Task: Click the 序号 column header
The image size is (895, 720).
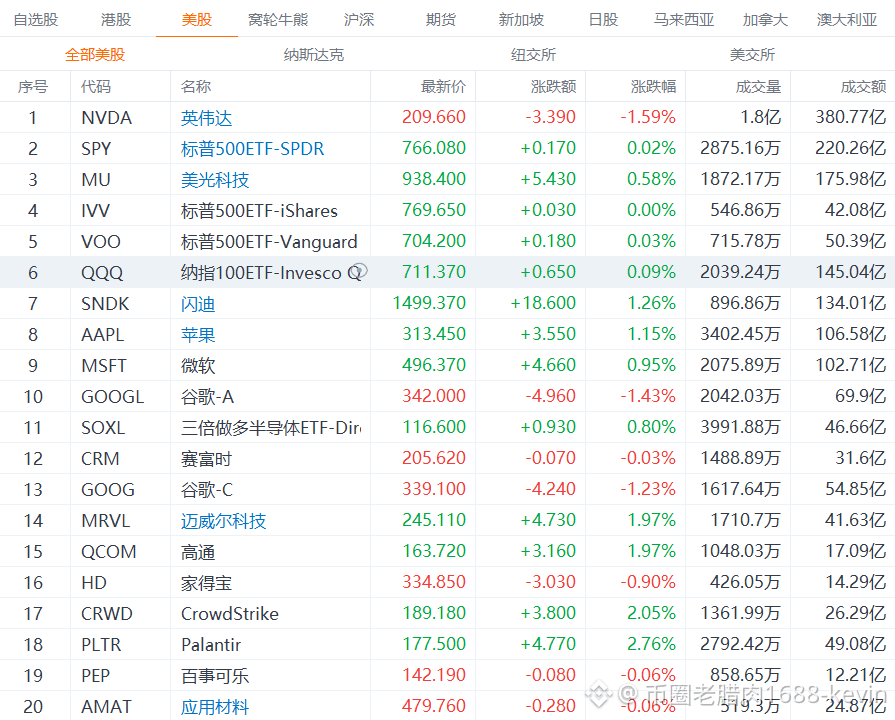Action: (33, 87)
